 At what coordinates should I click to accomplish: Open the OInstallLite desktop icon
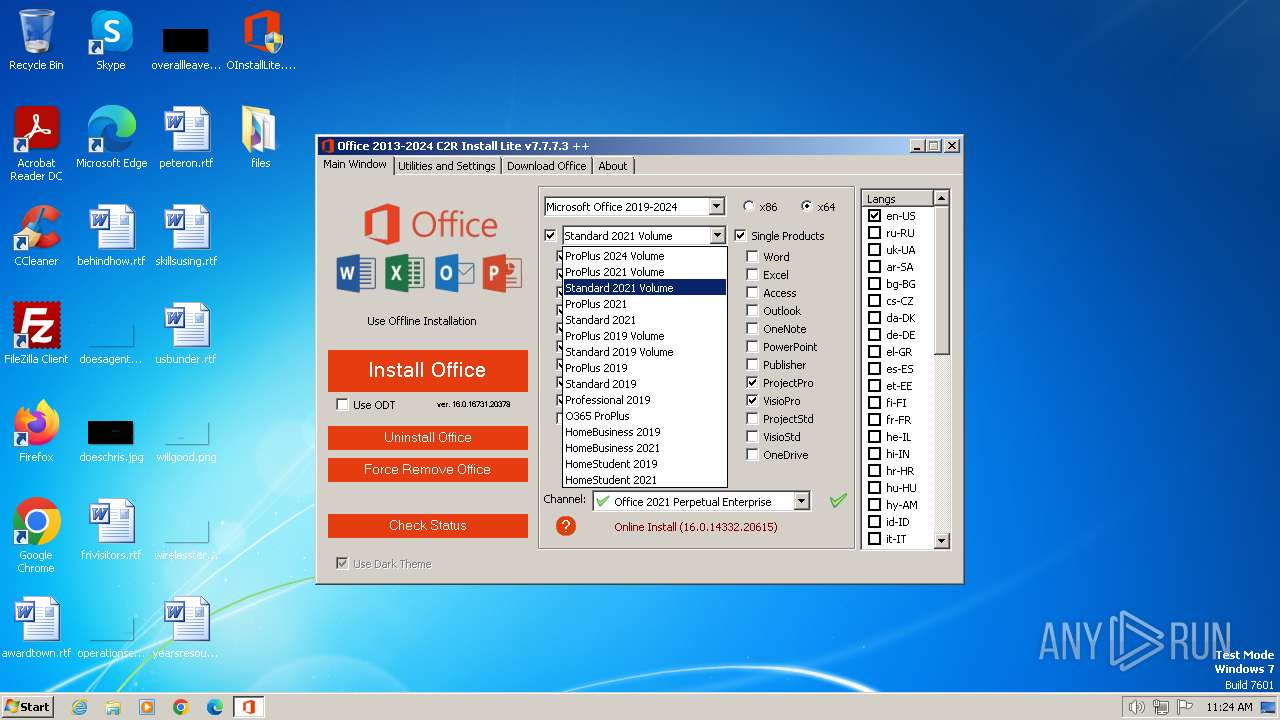pyautogui.click(x=262, y=40)
